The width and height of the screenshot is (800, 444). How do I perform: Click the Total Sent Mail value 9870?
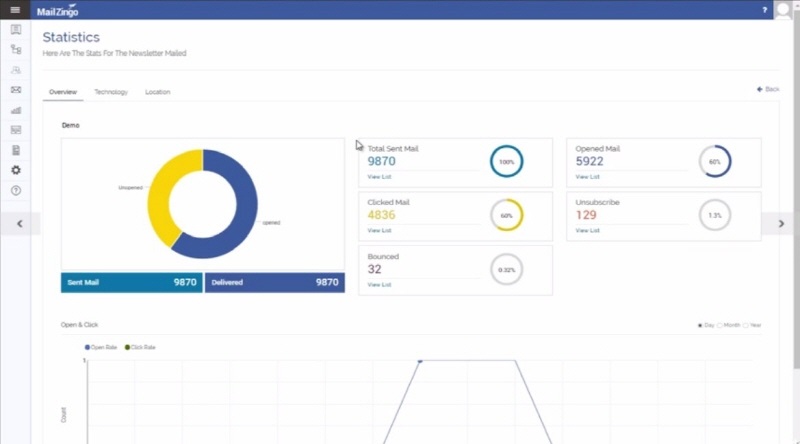(382, 161)
